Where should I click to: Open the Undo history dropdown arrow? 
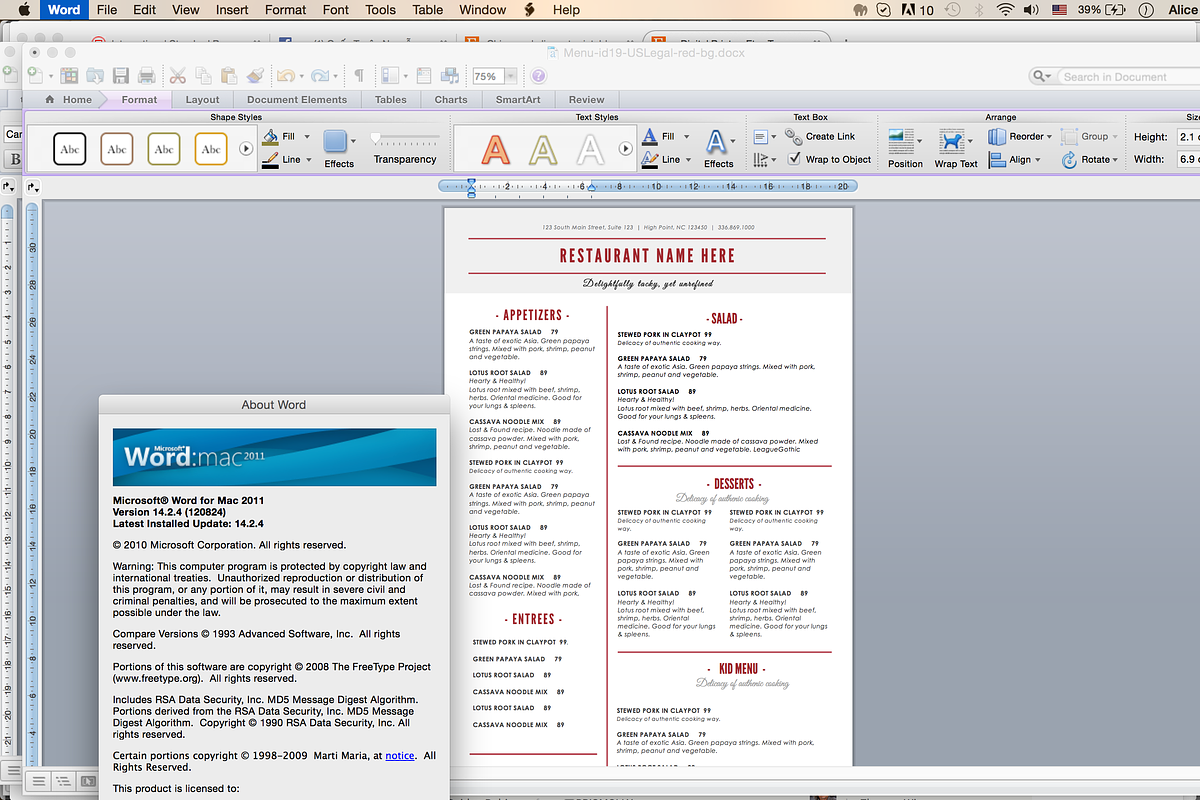300,76
